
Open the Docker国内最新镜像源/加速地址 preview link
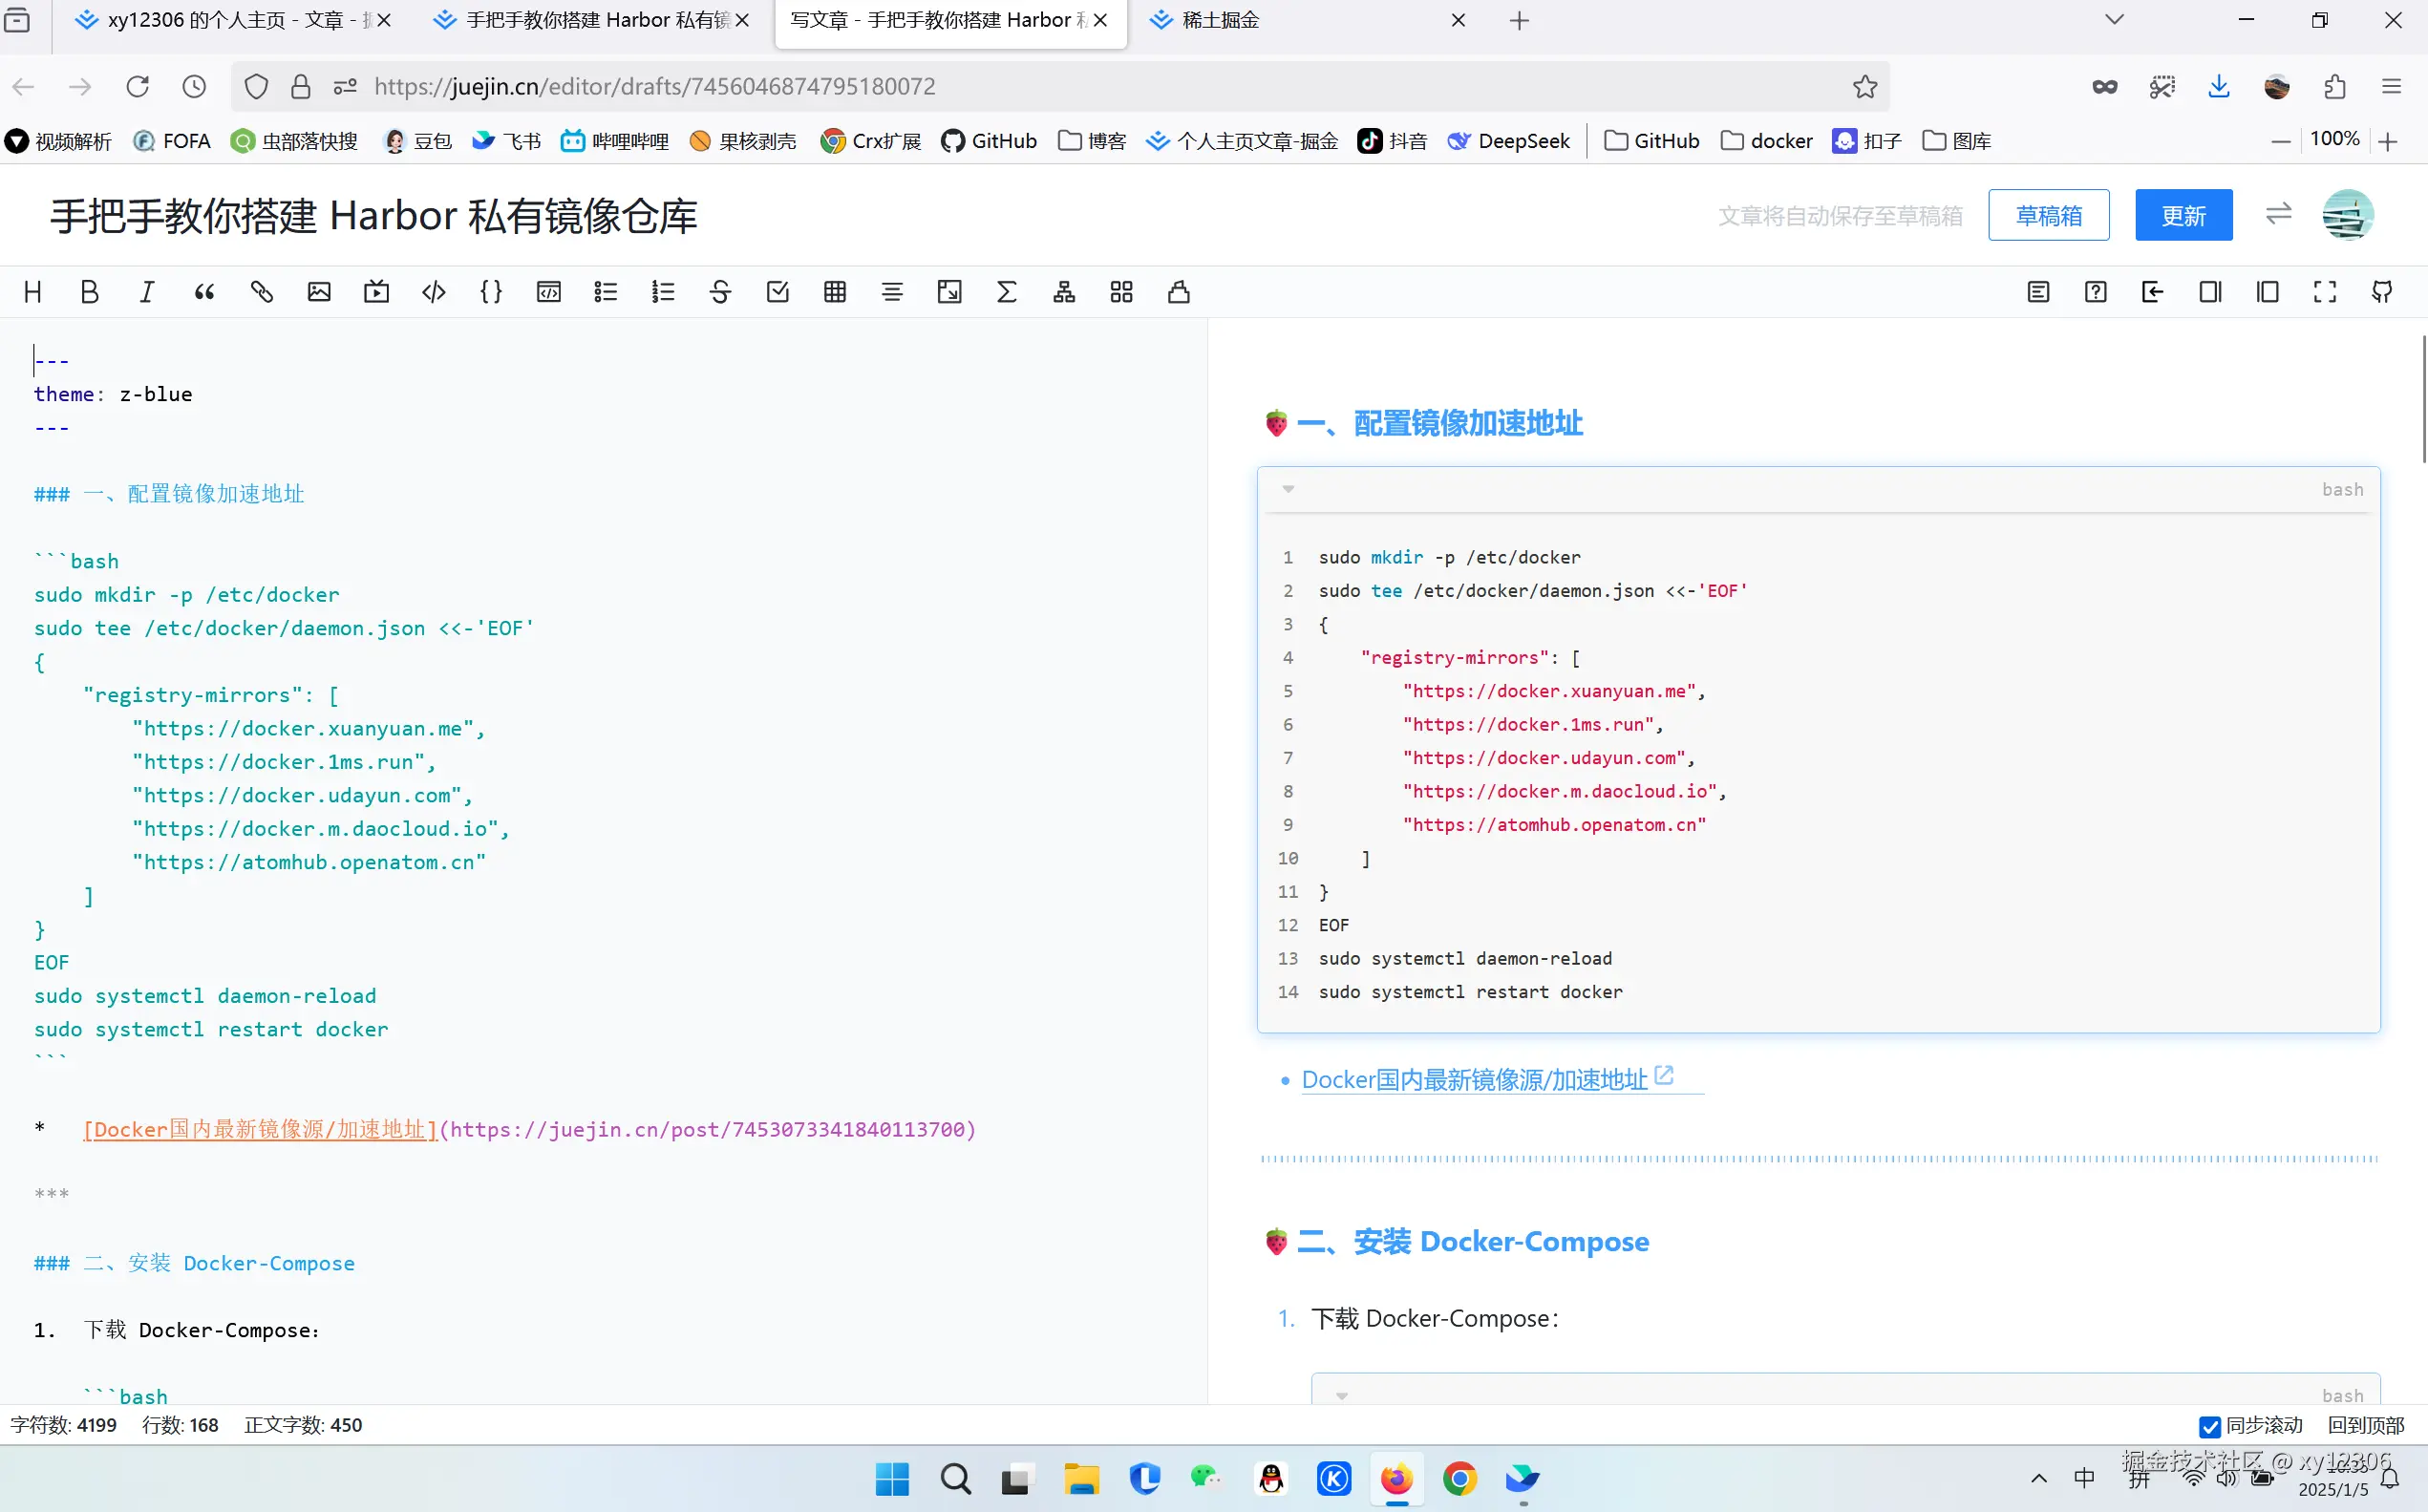point(1474,1080)
